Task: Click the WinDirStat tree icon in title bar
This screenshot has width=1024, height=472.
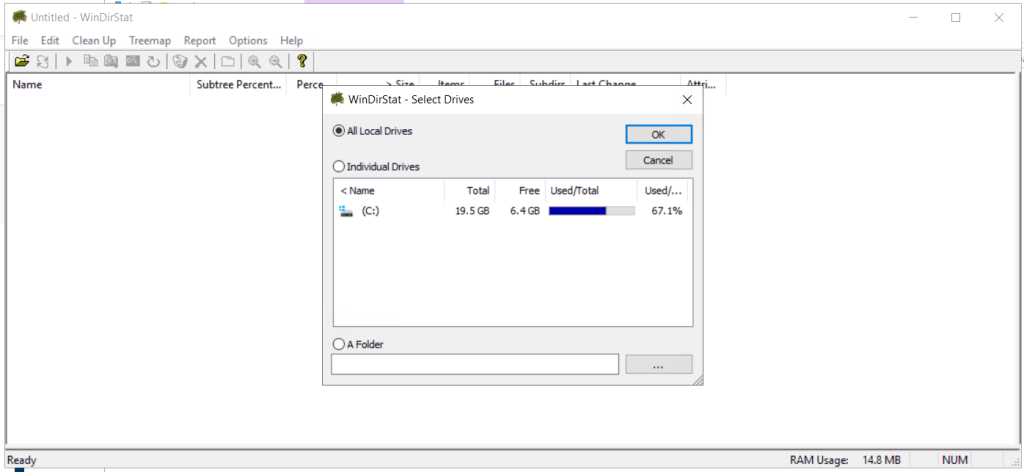Action: point(20,17)
